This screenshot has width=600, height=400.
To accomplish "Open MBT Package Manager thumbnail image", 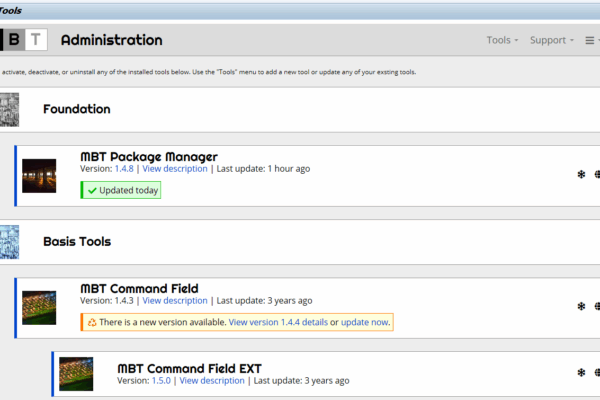I will (39, 175).
